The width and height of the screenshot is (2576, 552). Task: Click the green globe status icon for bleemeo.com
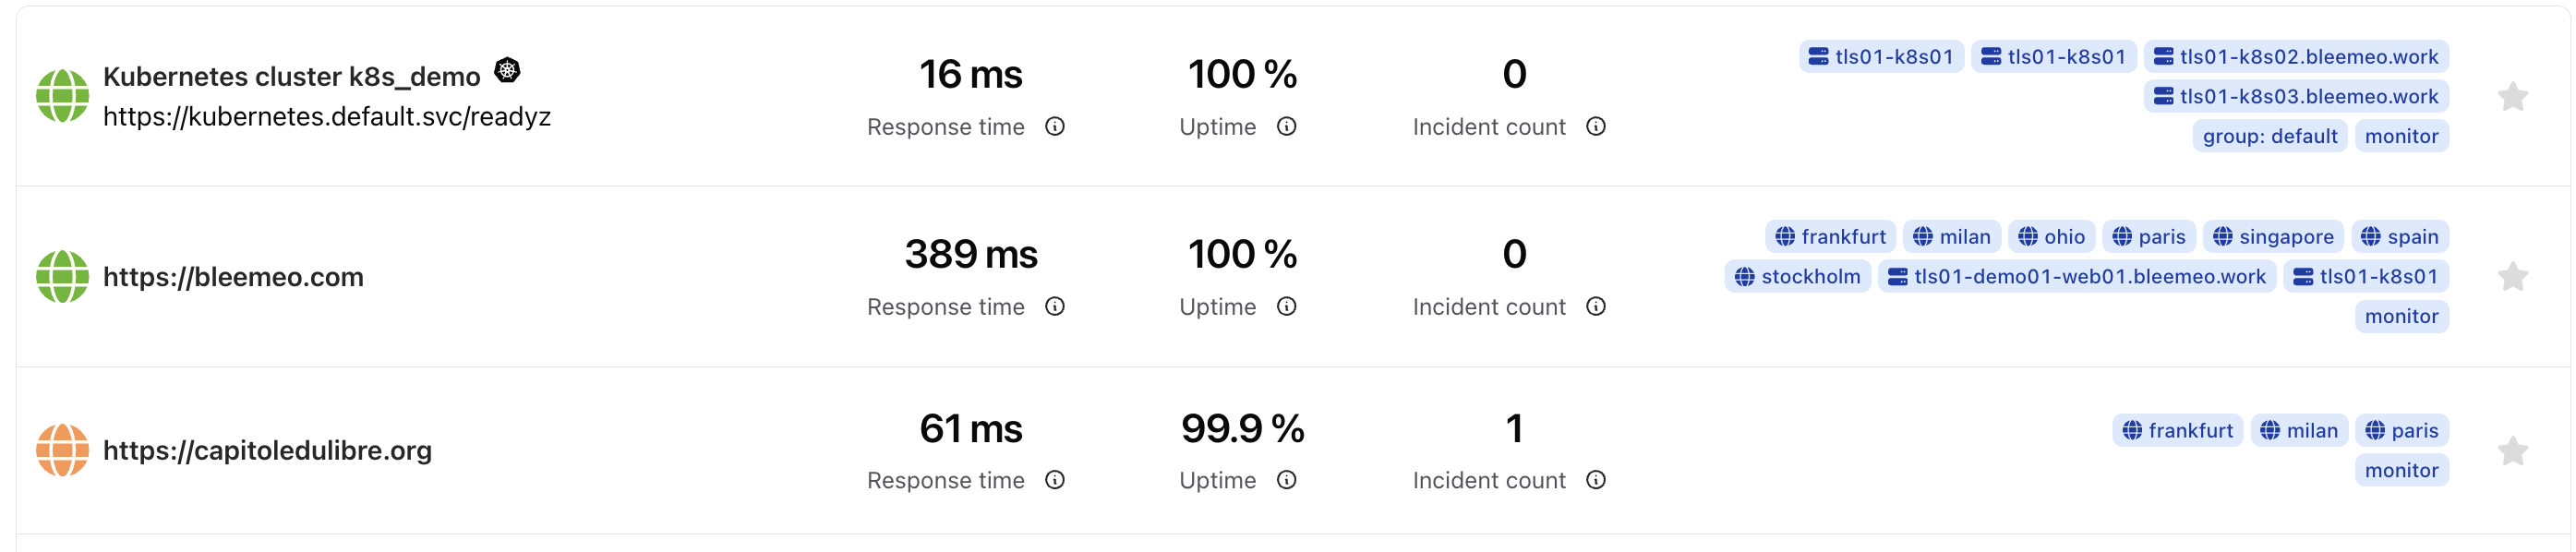62,277
